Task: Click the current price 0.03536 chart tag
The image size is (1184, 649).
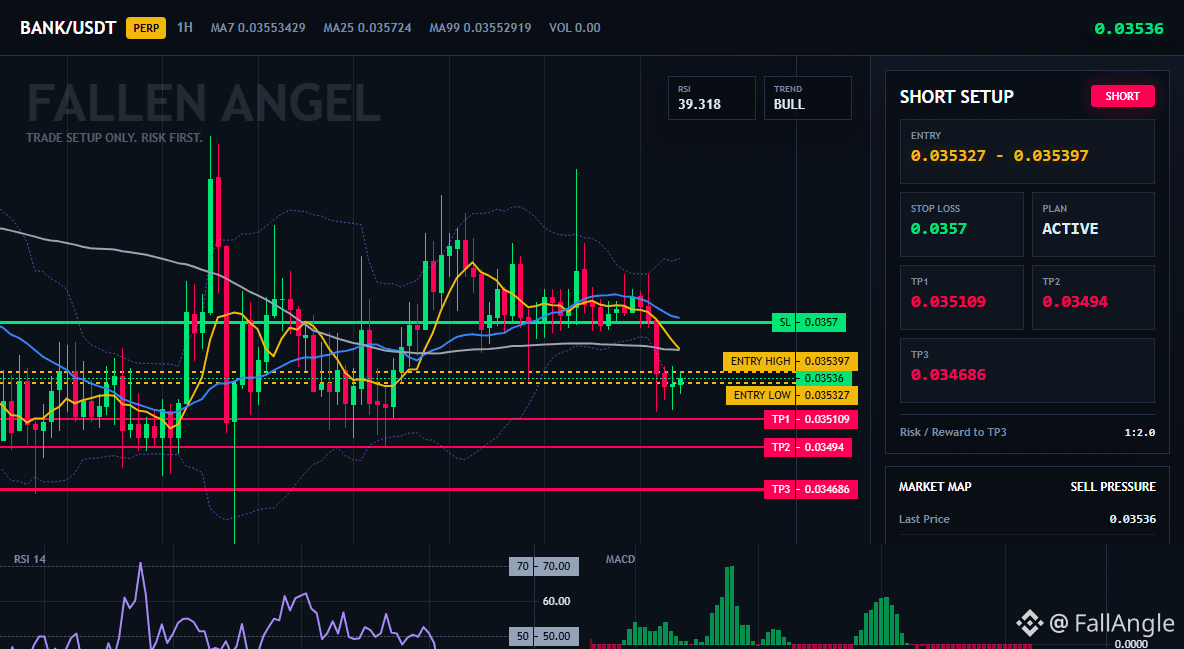Action: [824, 379]
